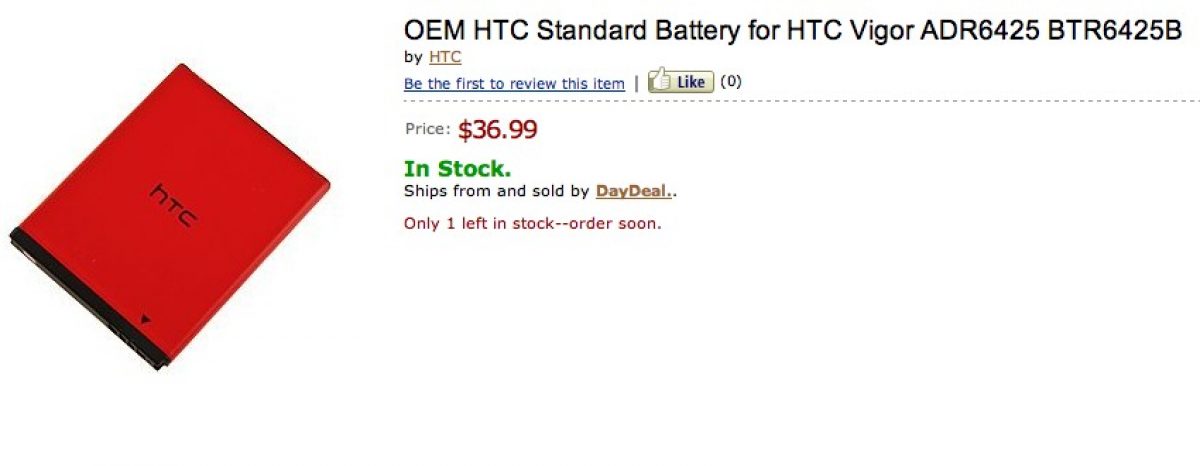Click the $36.99 price
Screen dimensions: 1200x466
tap(497, 129)
